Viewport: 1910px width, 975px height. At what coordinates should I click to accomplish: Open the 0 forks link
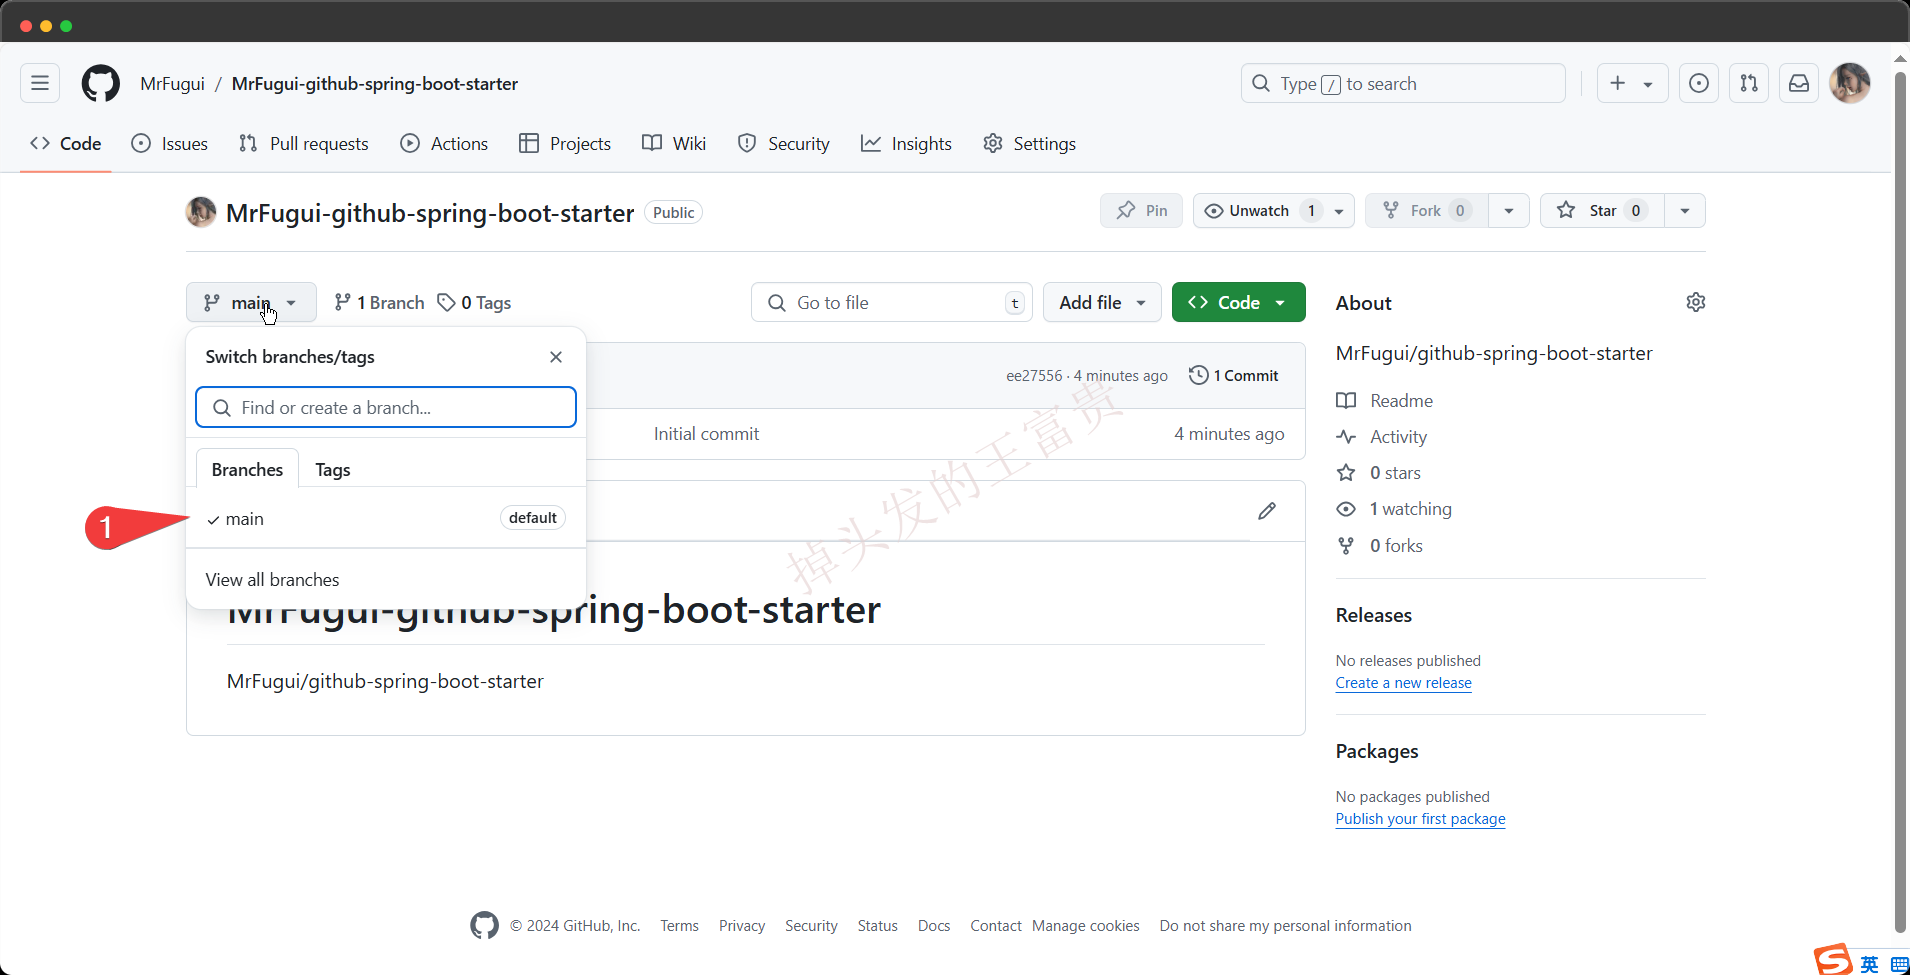point(1380,545)
